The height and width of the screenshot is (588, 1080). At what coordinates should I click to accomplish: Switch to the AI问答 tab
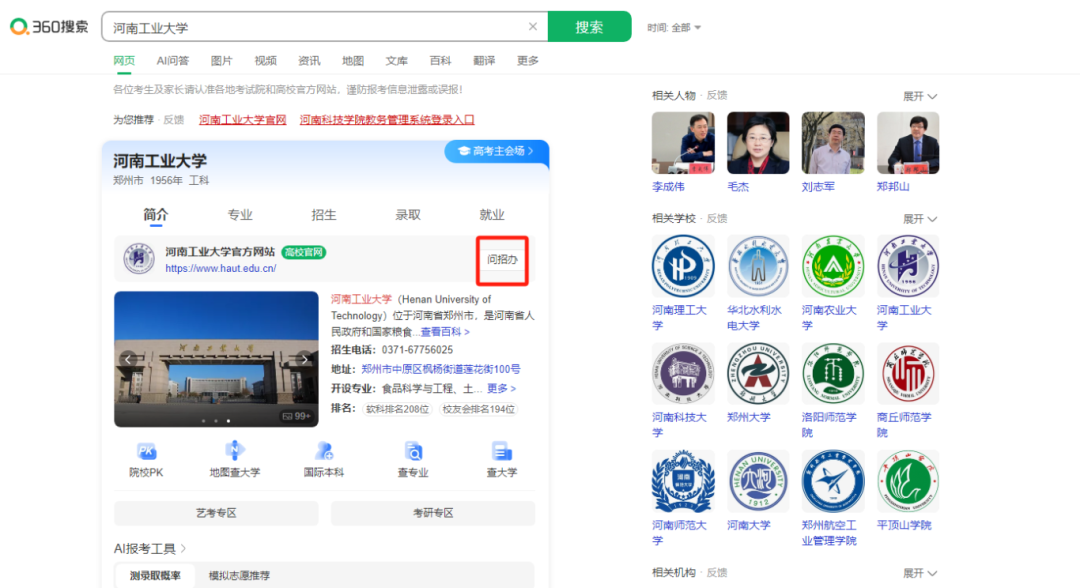coord(172,60)
